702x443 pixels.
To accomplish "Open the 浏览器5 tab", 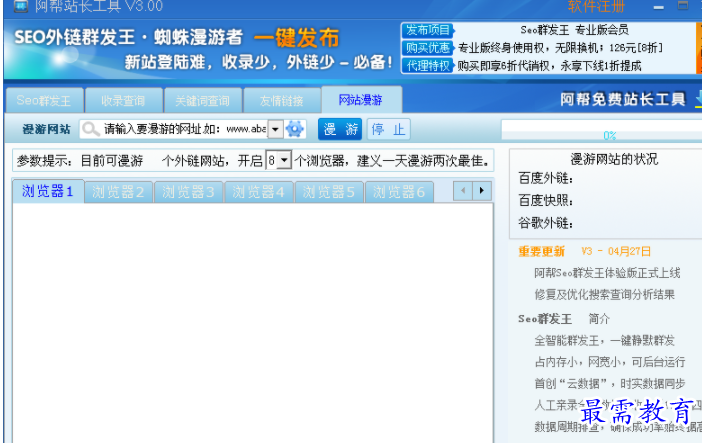I will 329,192.
